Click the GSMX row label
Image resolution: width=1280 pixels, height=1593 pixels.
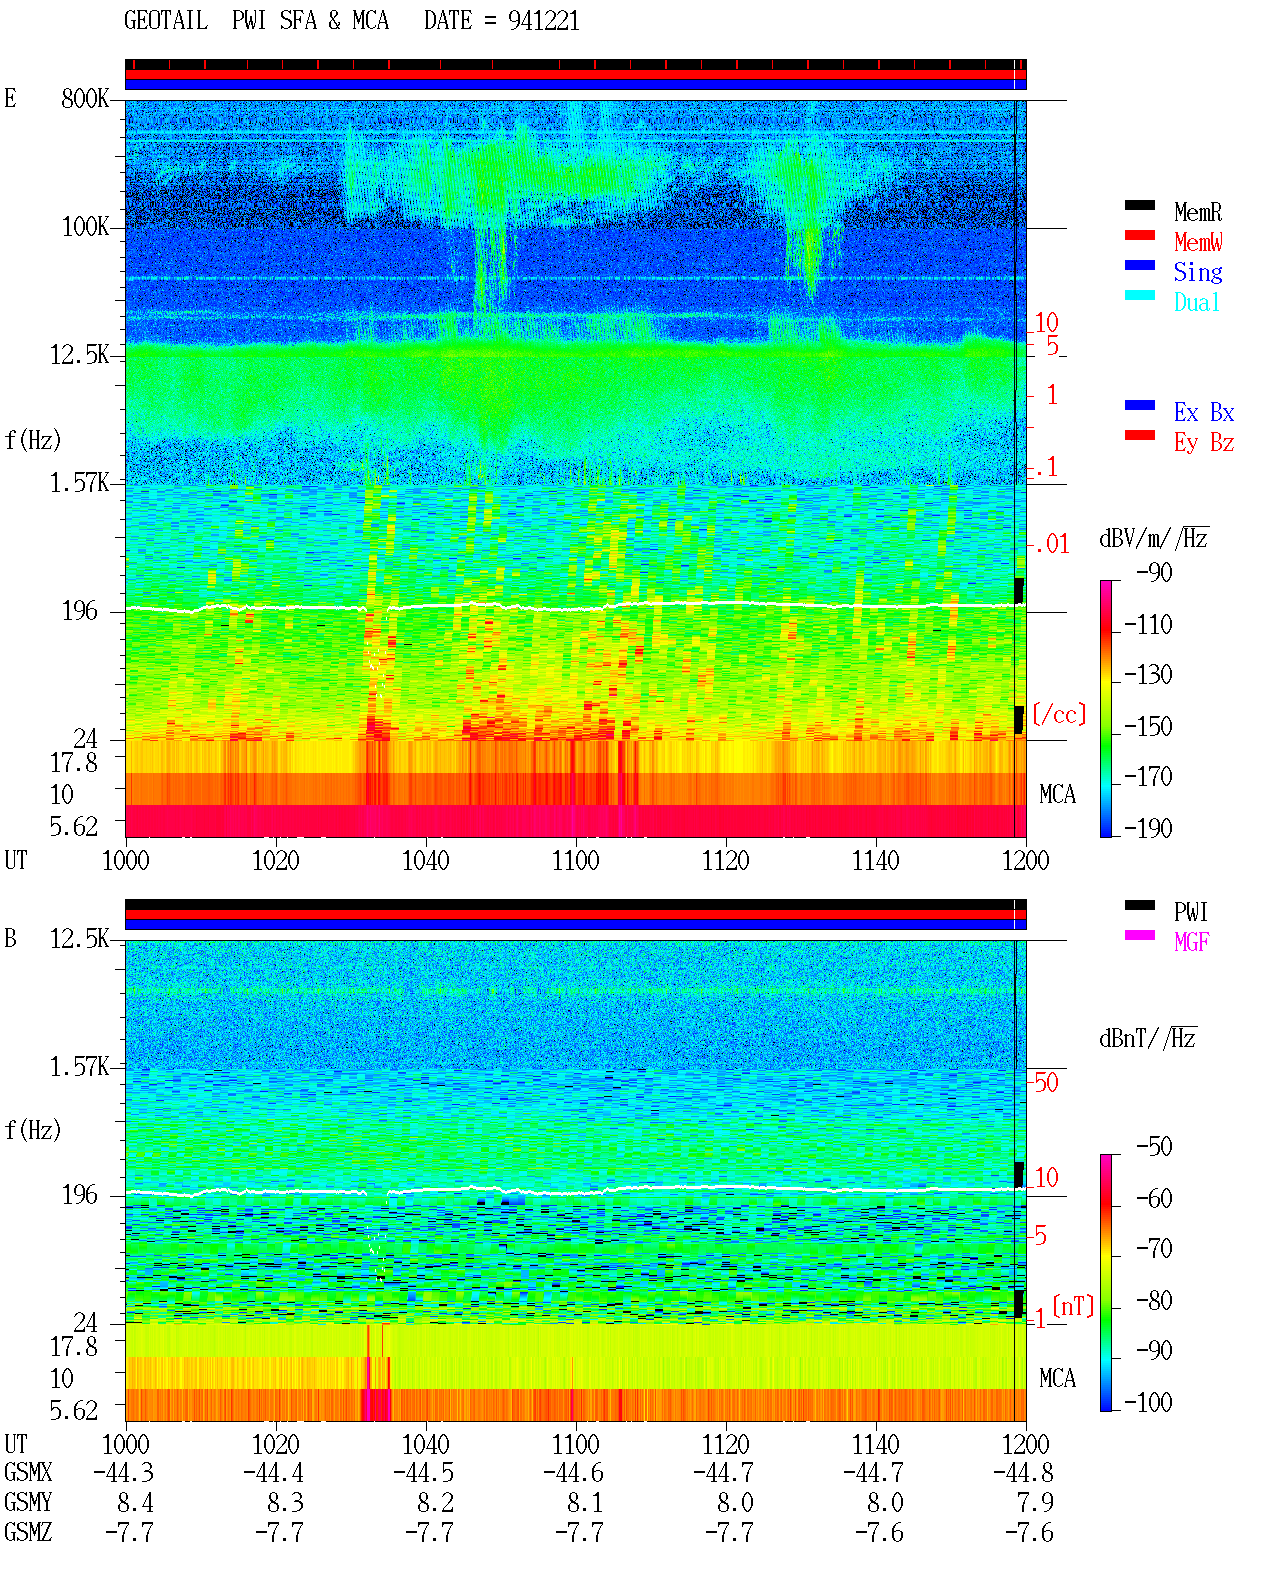[28, 1473]
